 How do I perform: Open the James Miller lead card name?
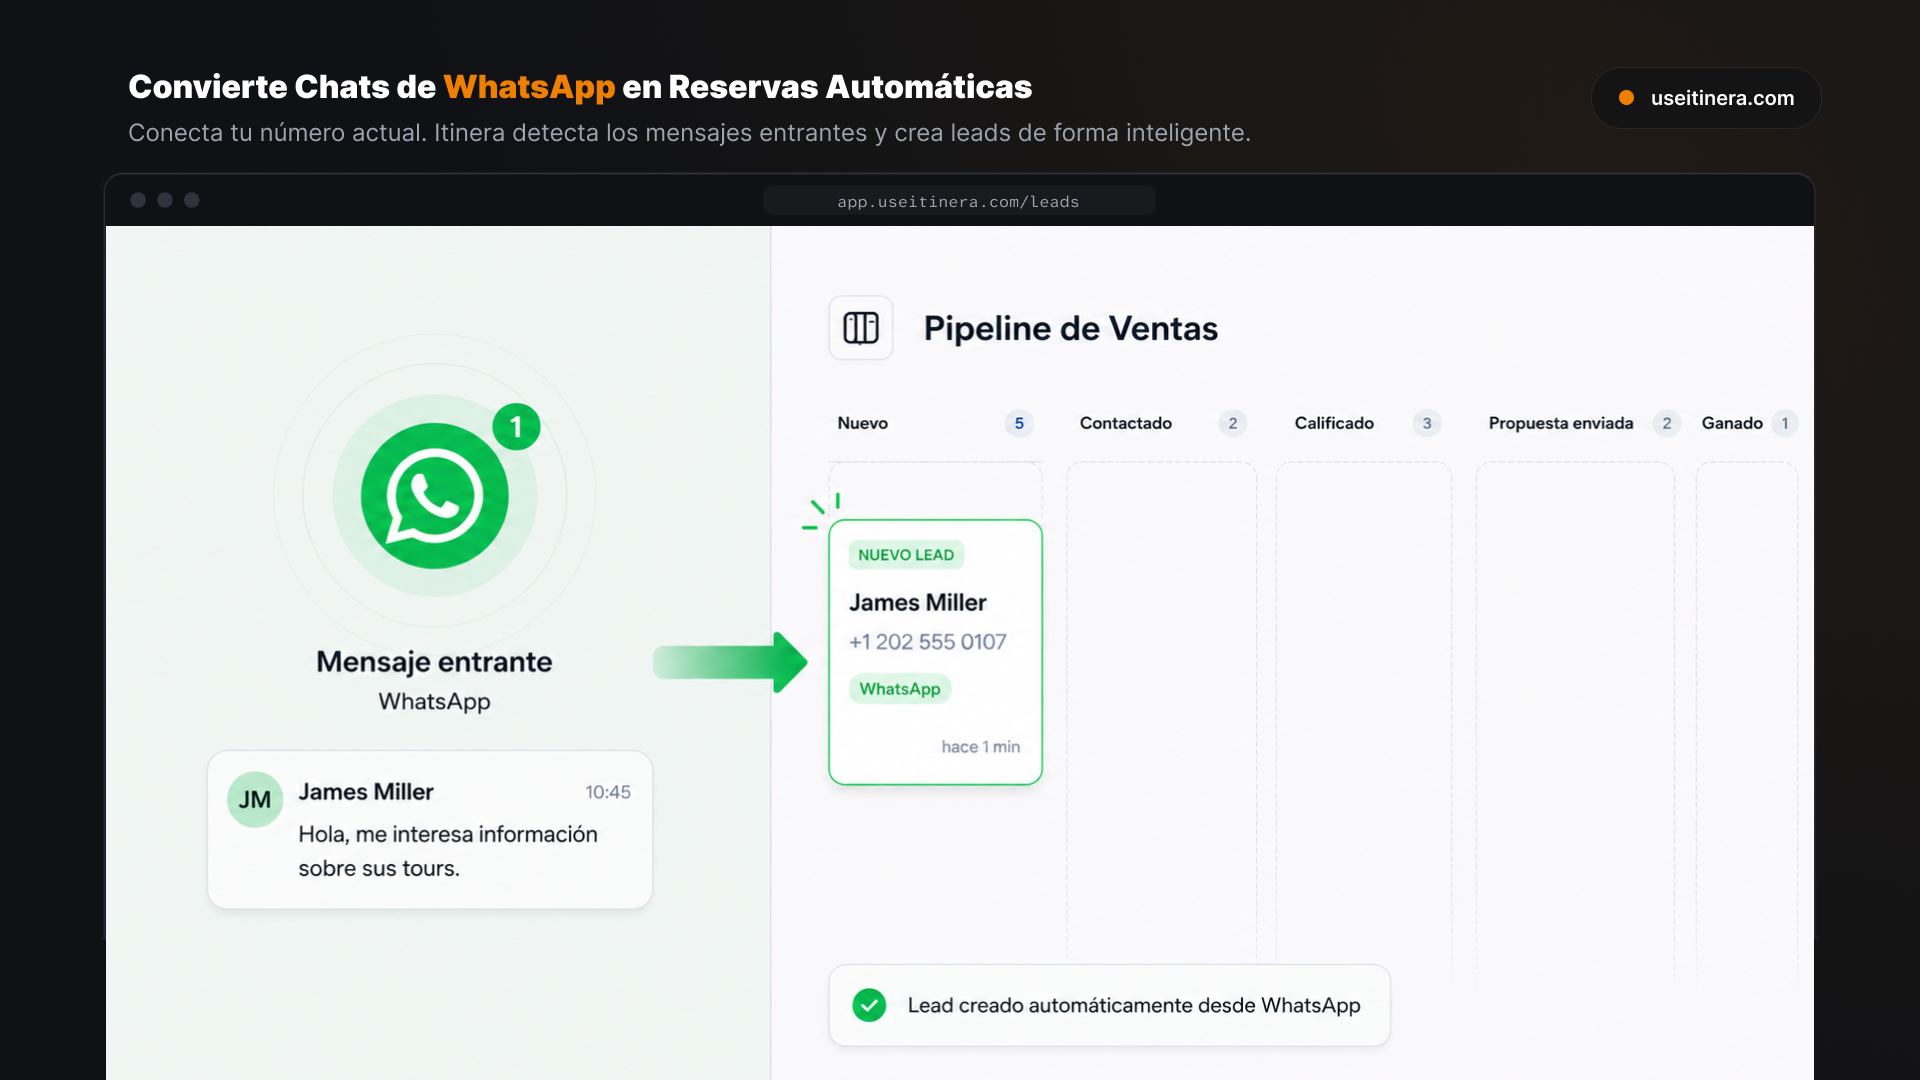[918, 602]
